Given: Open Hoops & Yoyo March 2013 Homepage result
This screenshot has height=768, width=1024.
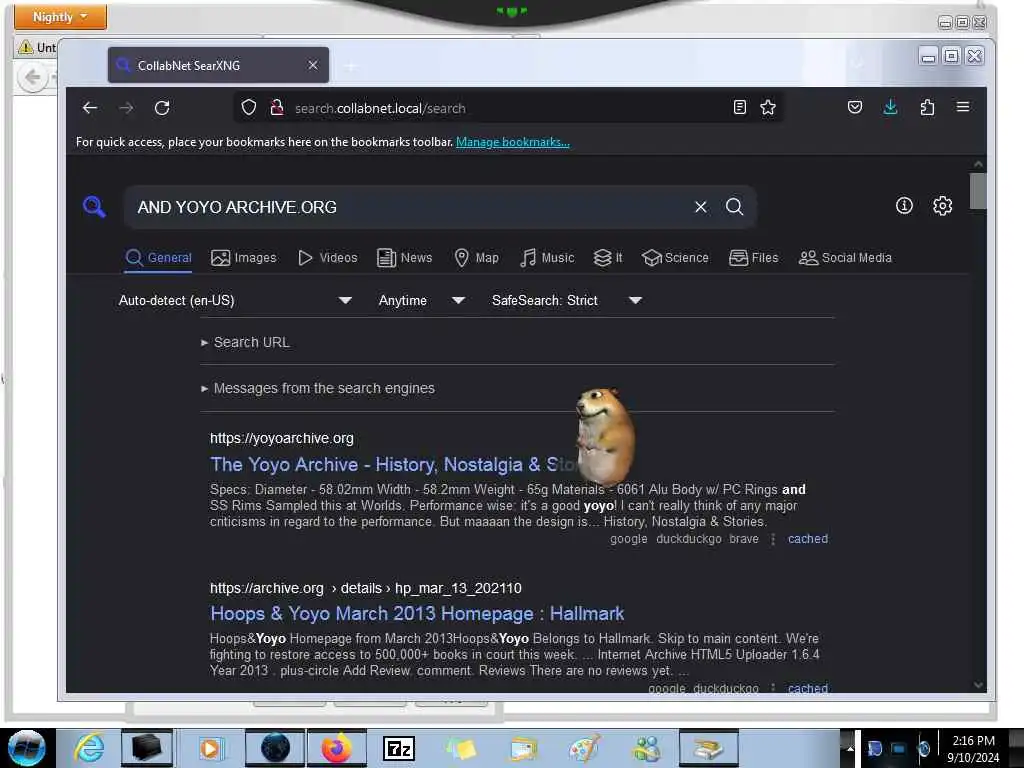Looking at the screenshot, I should coord(417,613).
